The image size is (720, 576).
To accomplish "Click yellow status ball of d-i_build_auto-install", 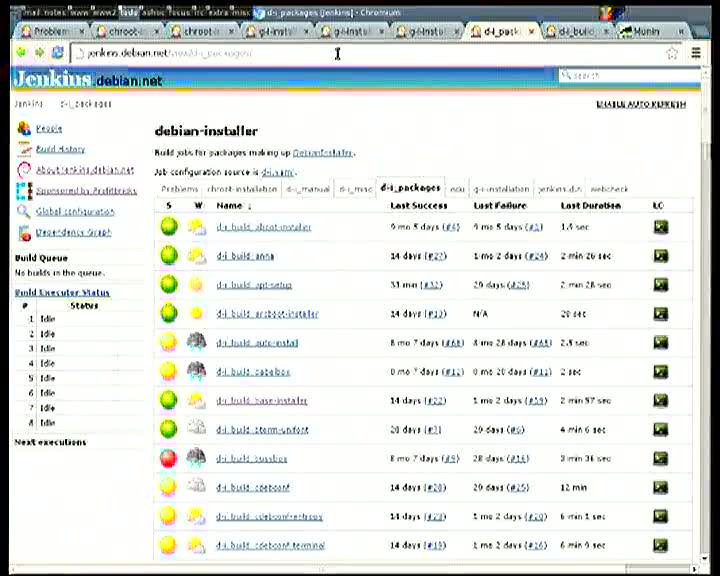I will pyautogui.click(x=169, y=342).
